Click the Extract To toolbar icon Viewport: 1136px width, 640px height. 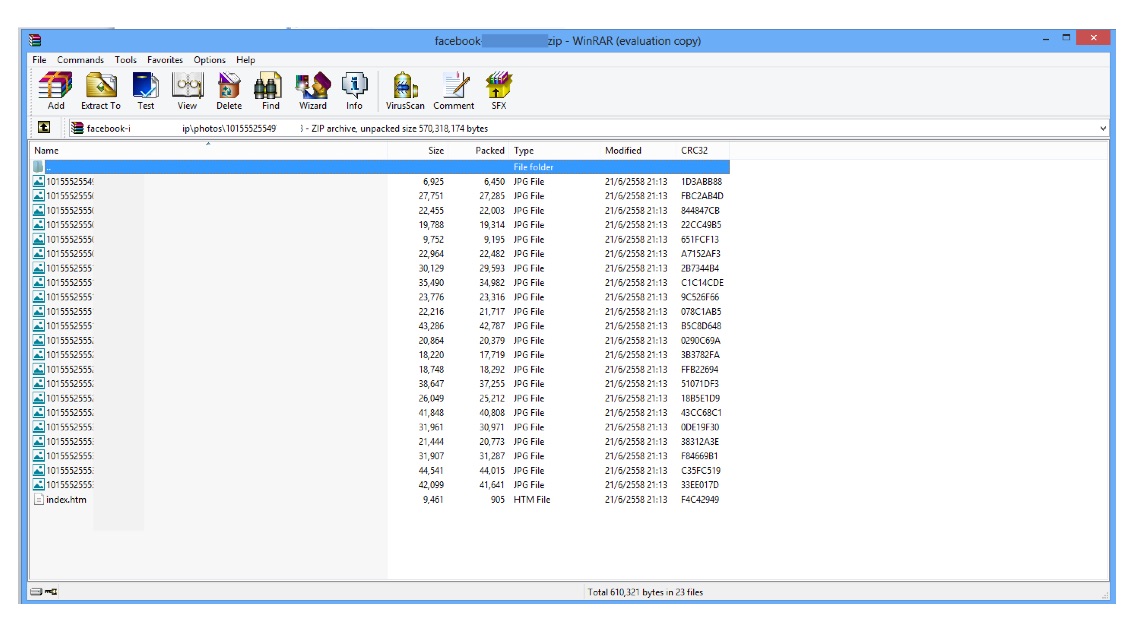[101, 91]
